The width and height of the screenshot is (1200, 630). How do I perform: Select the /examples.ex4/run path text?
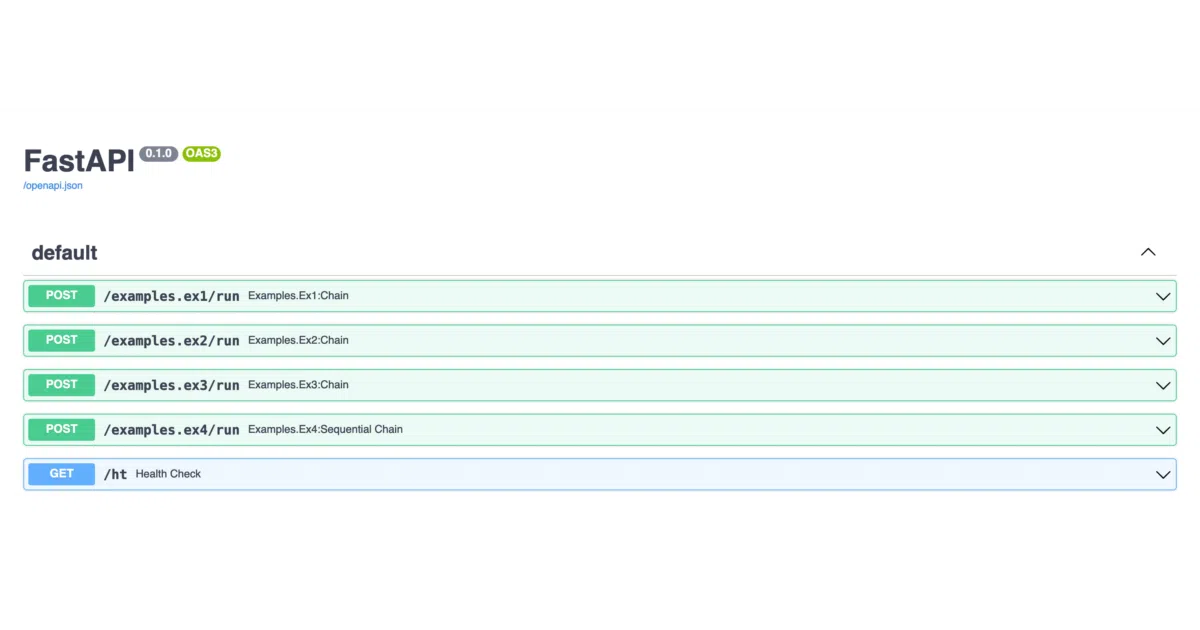click(x=172, y=430)
